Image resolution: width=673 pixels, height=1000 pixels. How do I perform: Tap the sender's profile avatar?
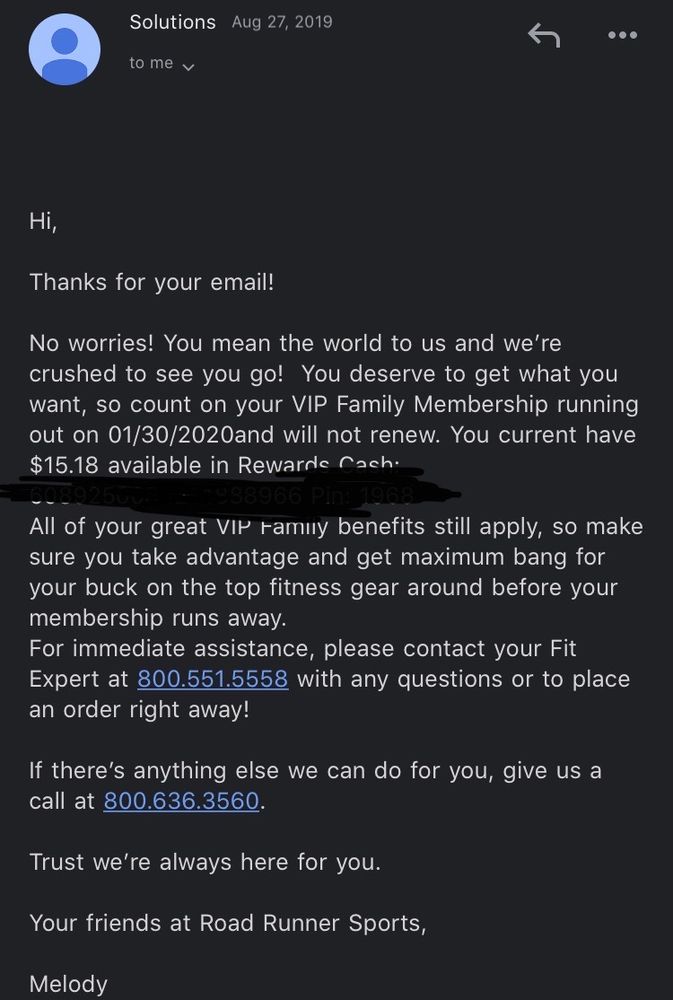coord(65,49)
